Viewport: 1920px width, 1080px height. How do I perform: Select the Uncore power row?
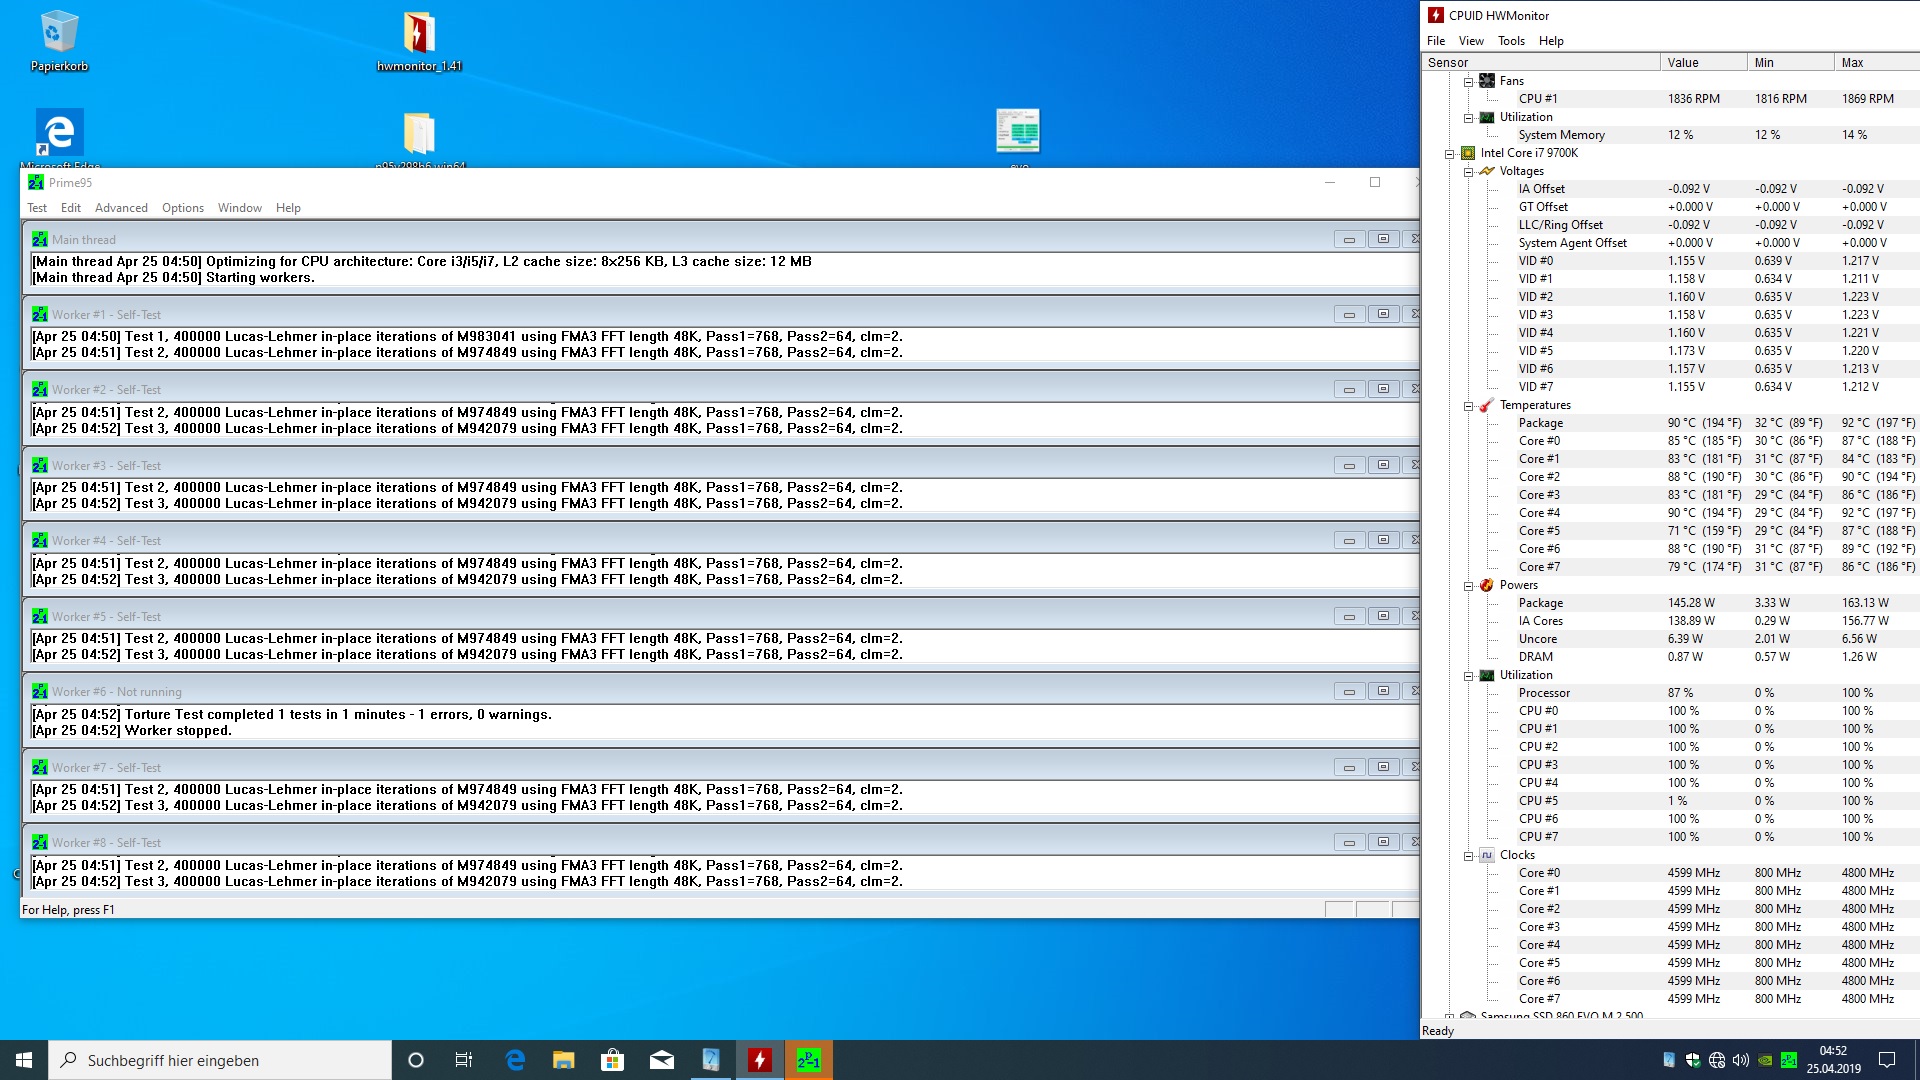1670,639
